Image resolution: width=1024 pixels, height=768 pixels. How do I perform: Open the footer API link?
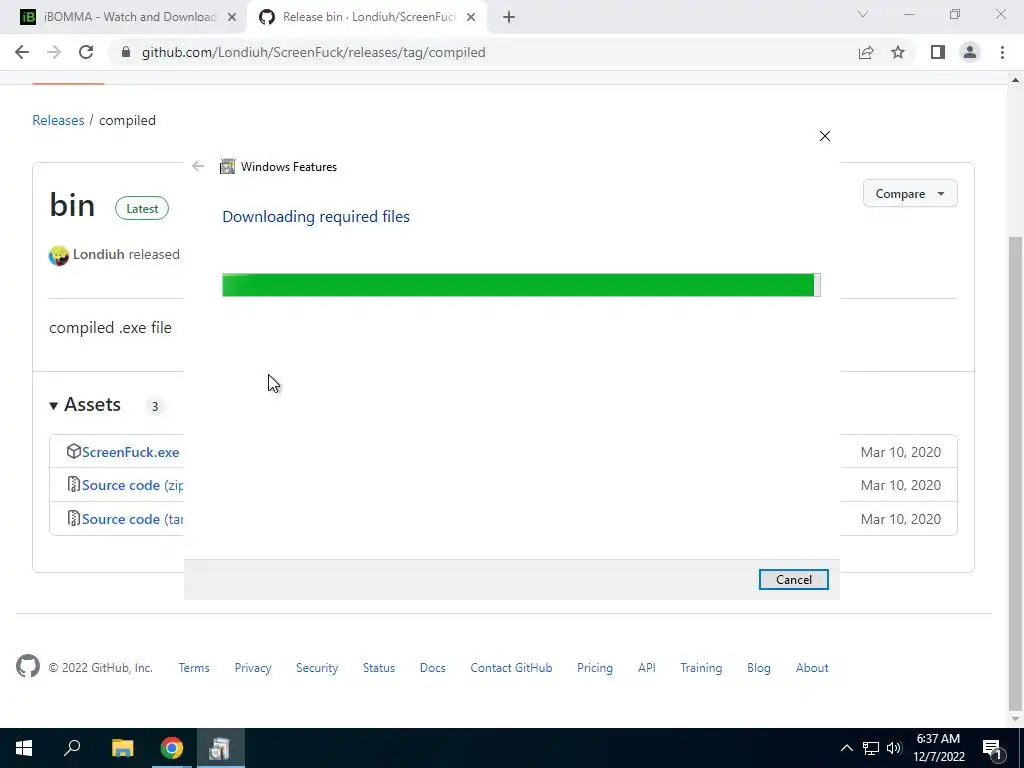click(x=647, y=667)
